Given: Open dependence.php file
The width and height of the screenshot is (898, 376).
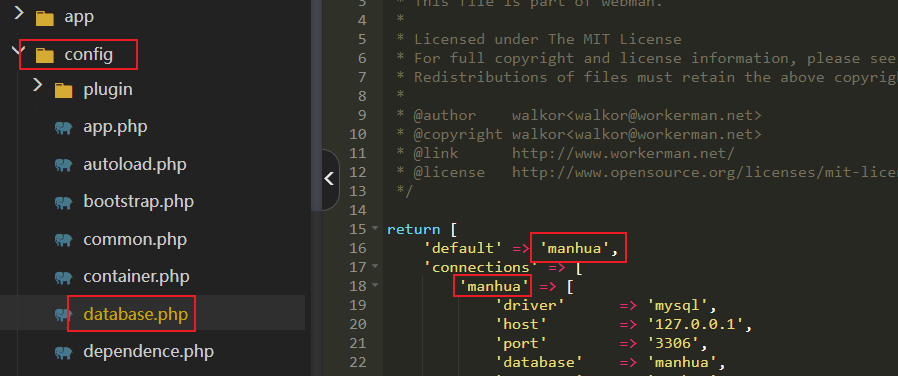Looking at the screenshot, I should pos(148,351).
